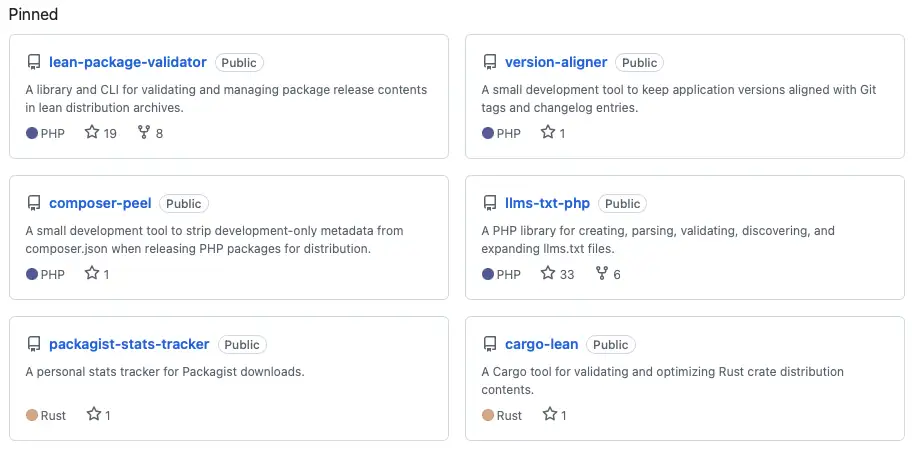Click the 19 stars count
Screen dimensions: 914x450
click(110, 133)
